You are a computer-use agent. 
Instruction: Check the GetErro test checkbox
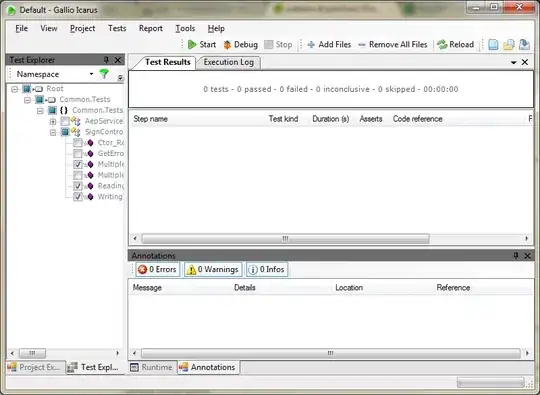click(x=77, y=153)
